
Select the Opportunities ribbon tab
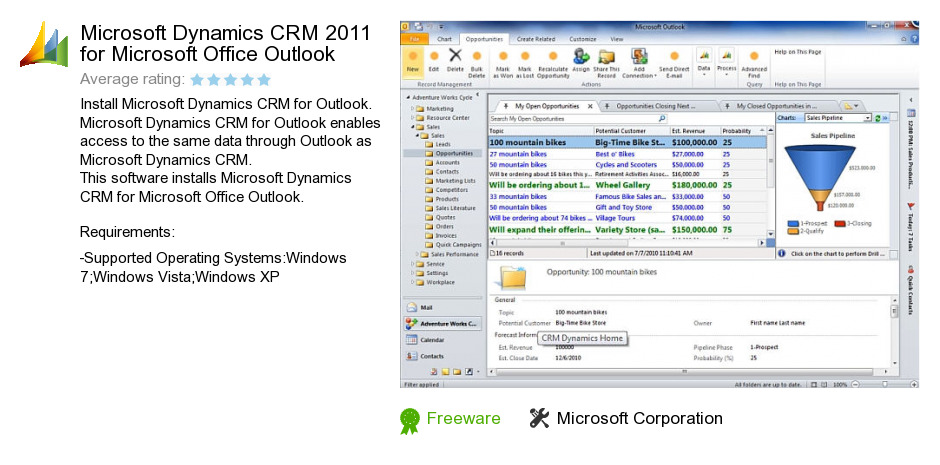pos(484,39)
